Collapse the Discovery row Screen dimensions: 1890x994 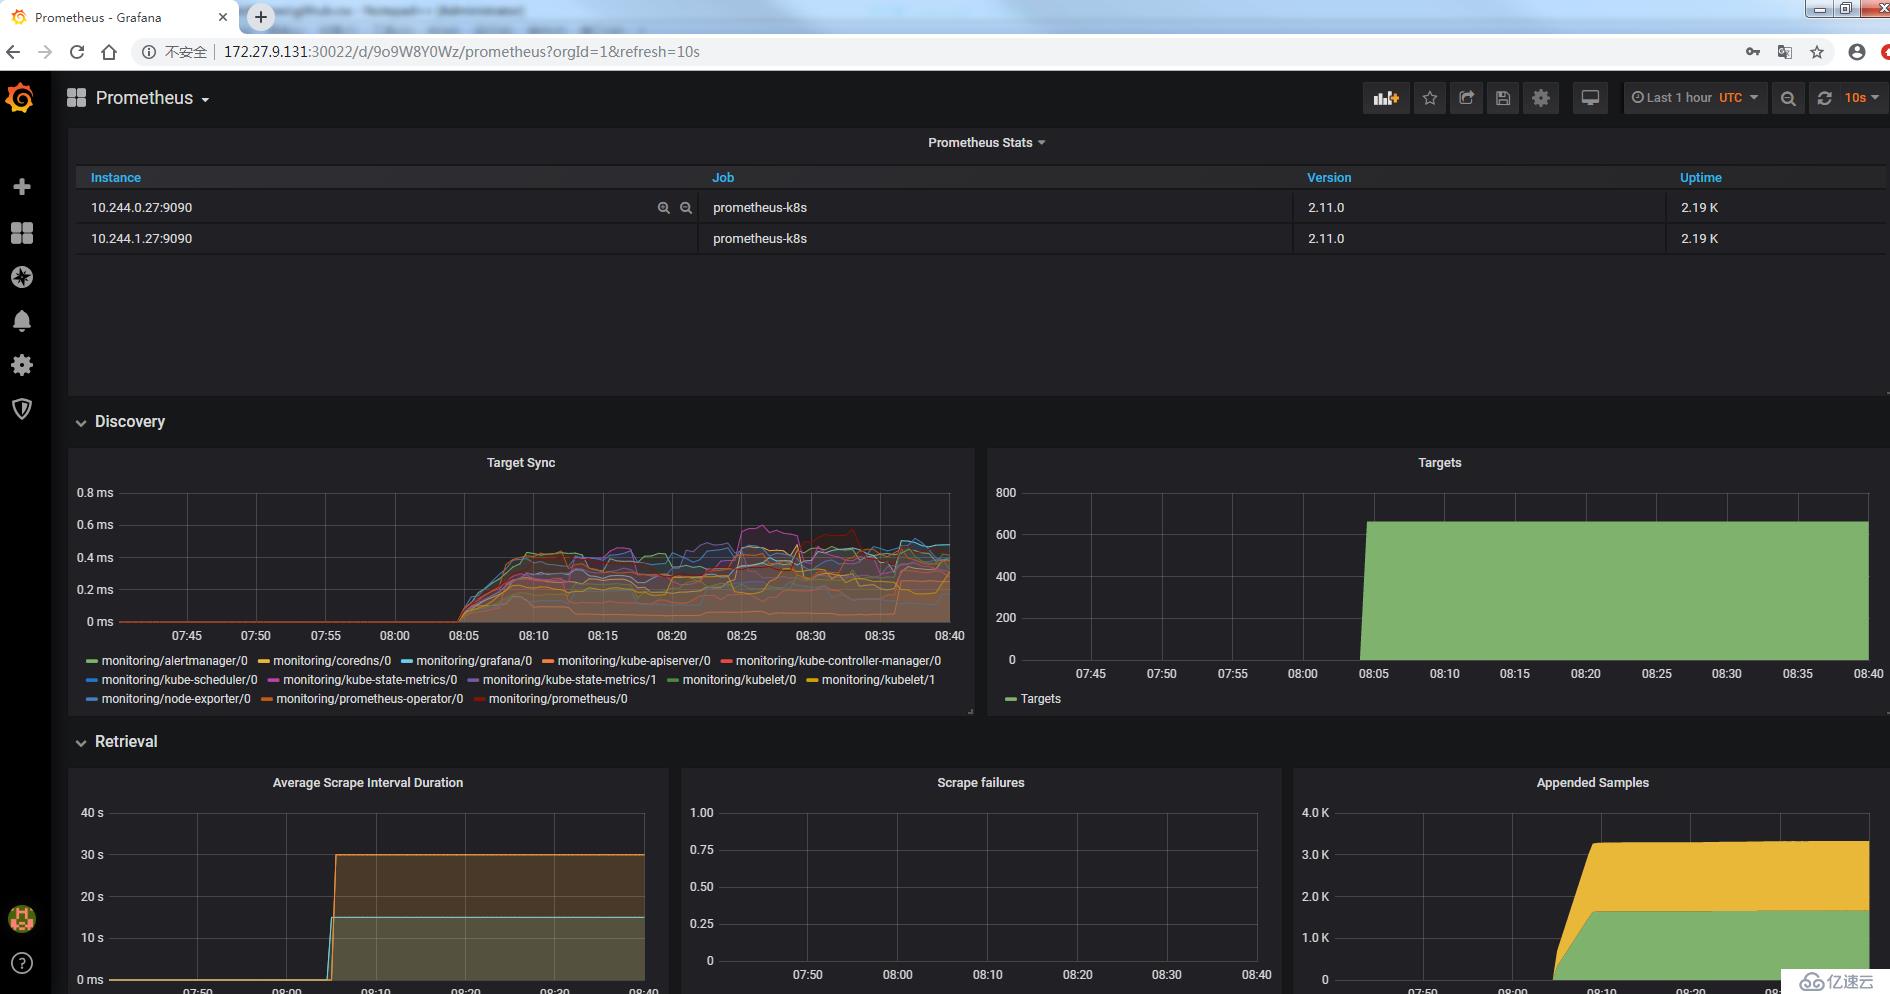(x=120, y=422)
